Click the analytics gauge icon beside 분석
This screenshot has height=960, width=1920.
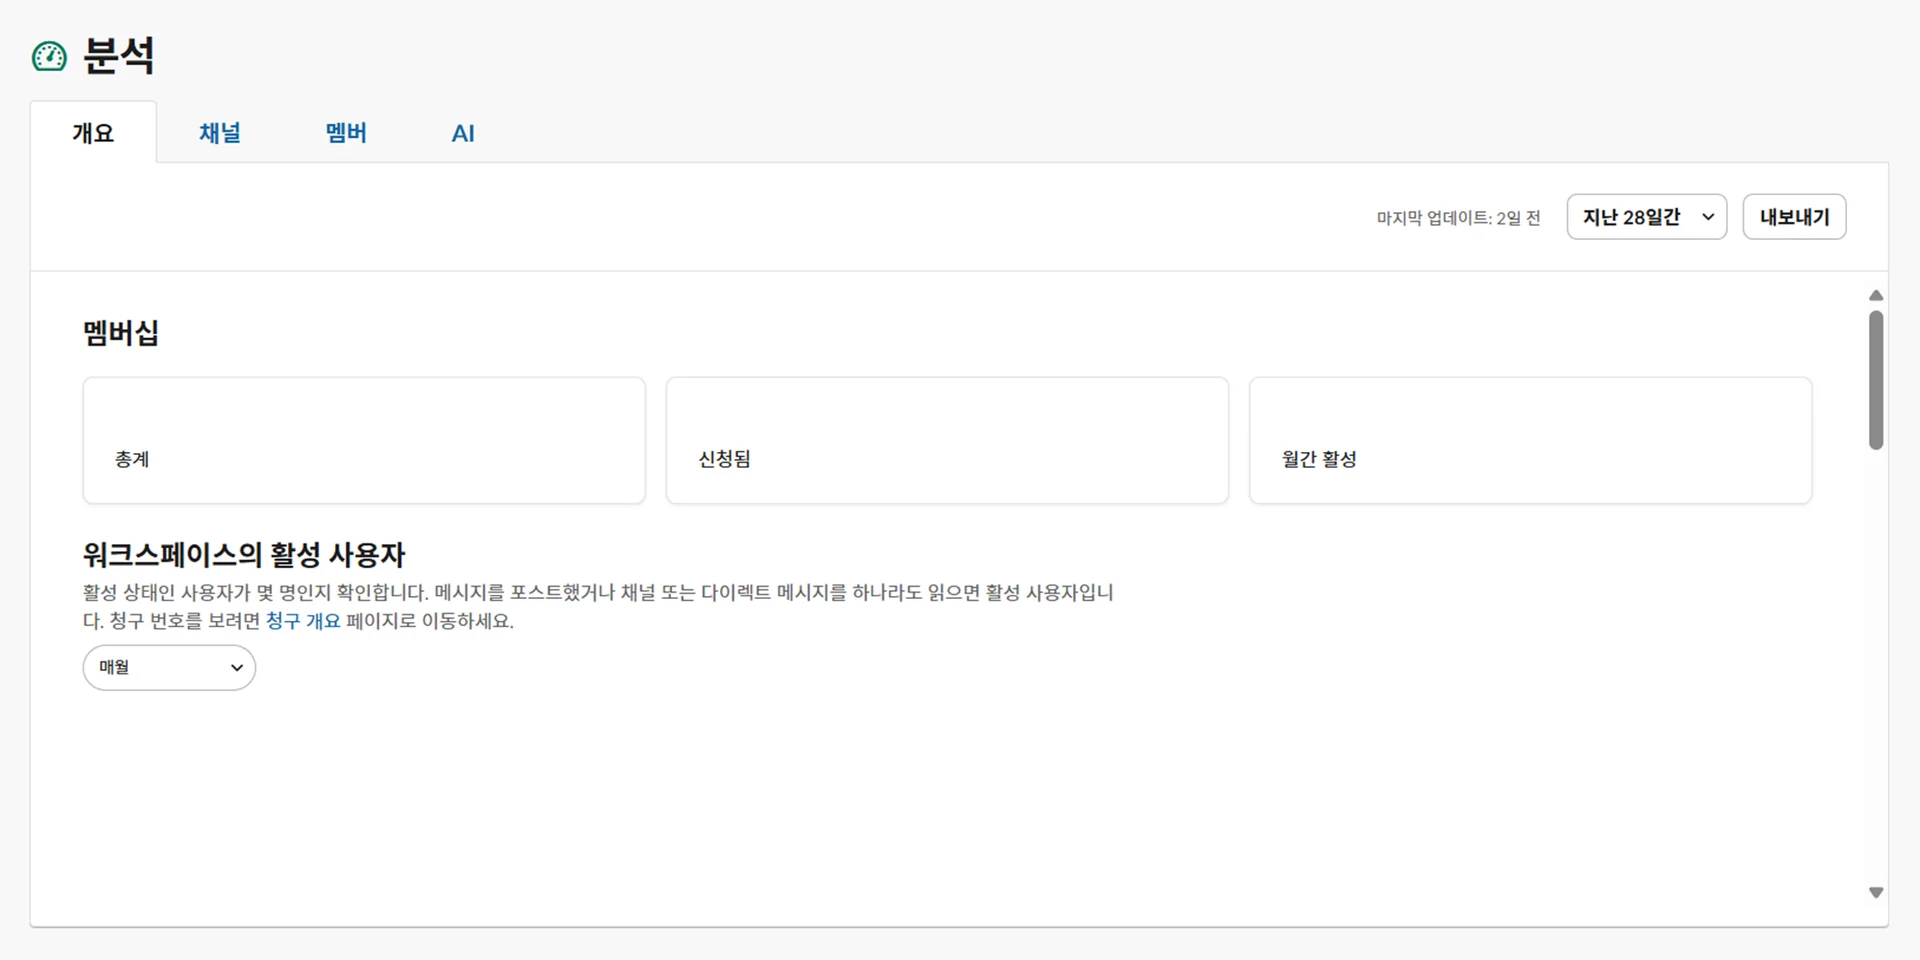[x=49, y=56]
